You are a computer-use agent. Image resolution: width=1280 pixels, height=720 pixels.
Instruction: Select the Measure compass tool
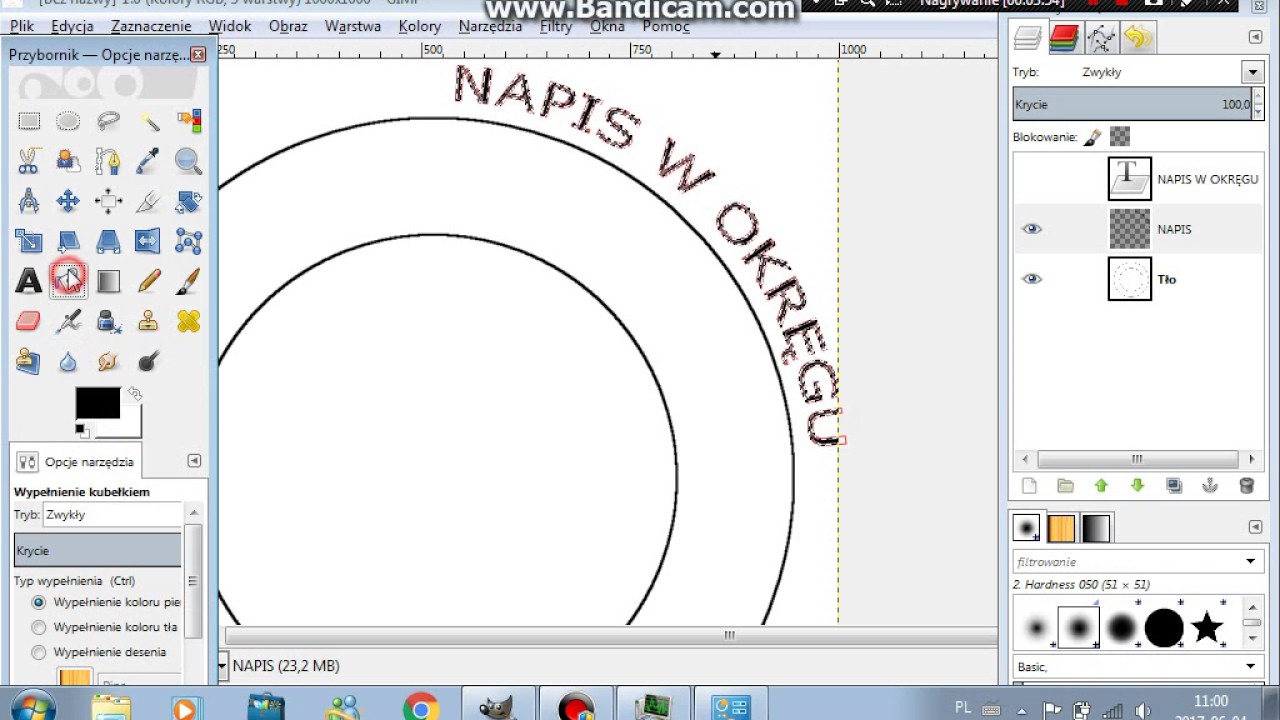pyautogui.click(x=29, y=201)
